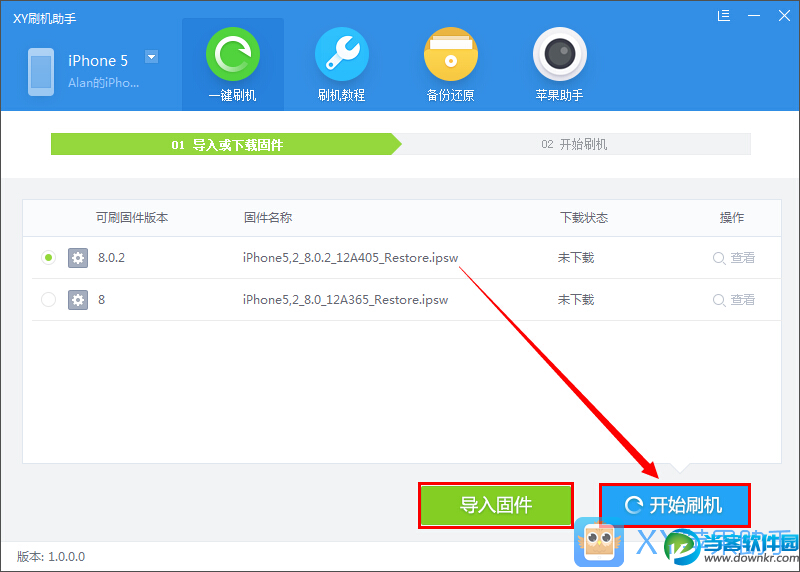
Task: Close the XY刷机助手 window
Action: (x=784, y=16)
